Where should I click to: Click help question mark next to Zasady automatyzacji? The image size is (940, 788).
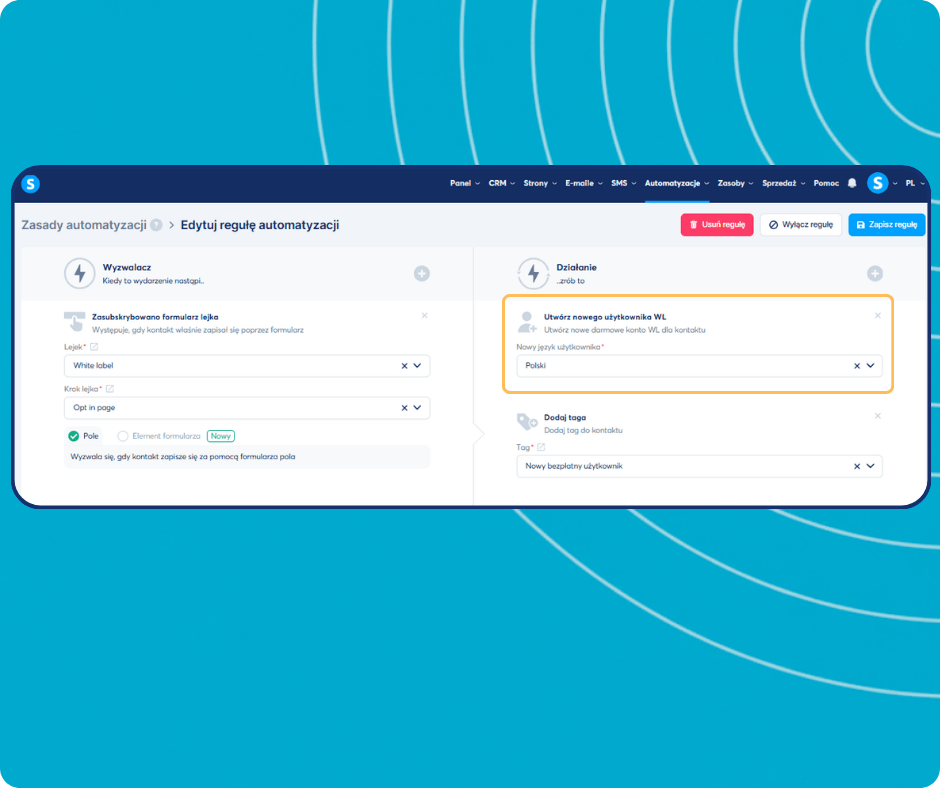tap(156, 225)
